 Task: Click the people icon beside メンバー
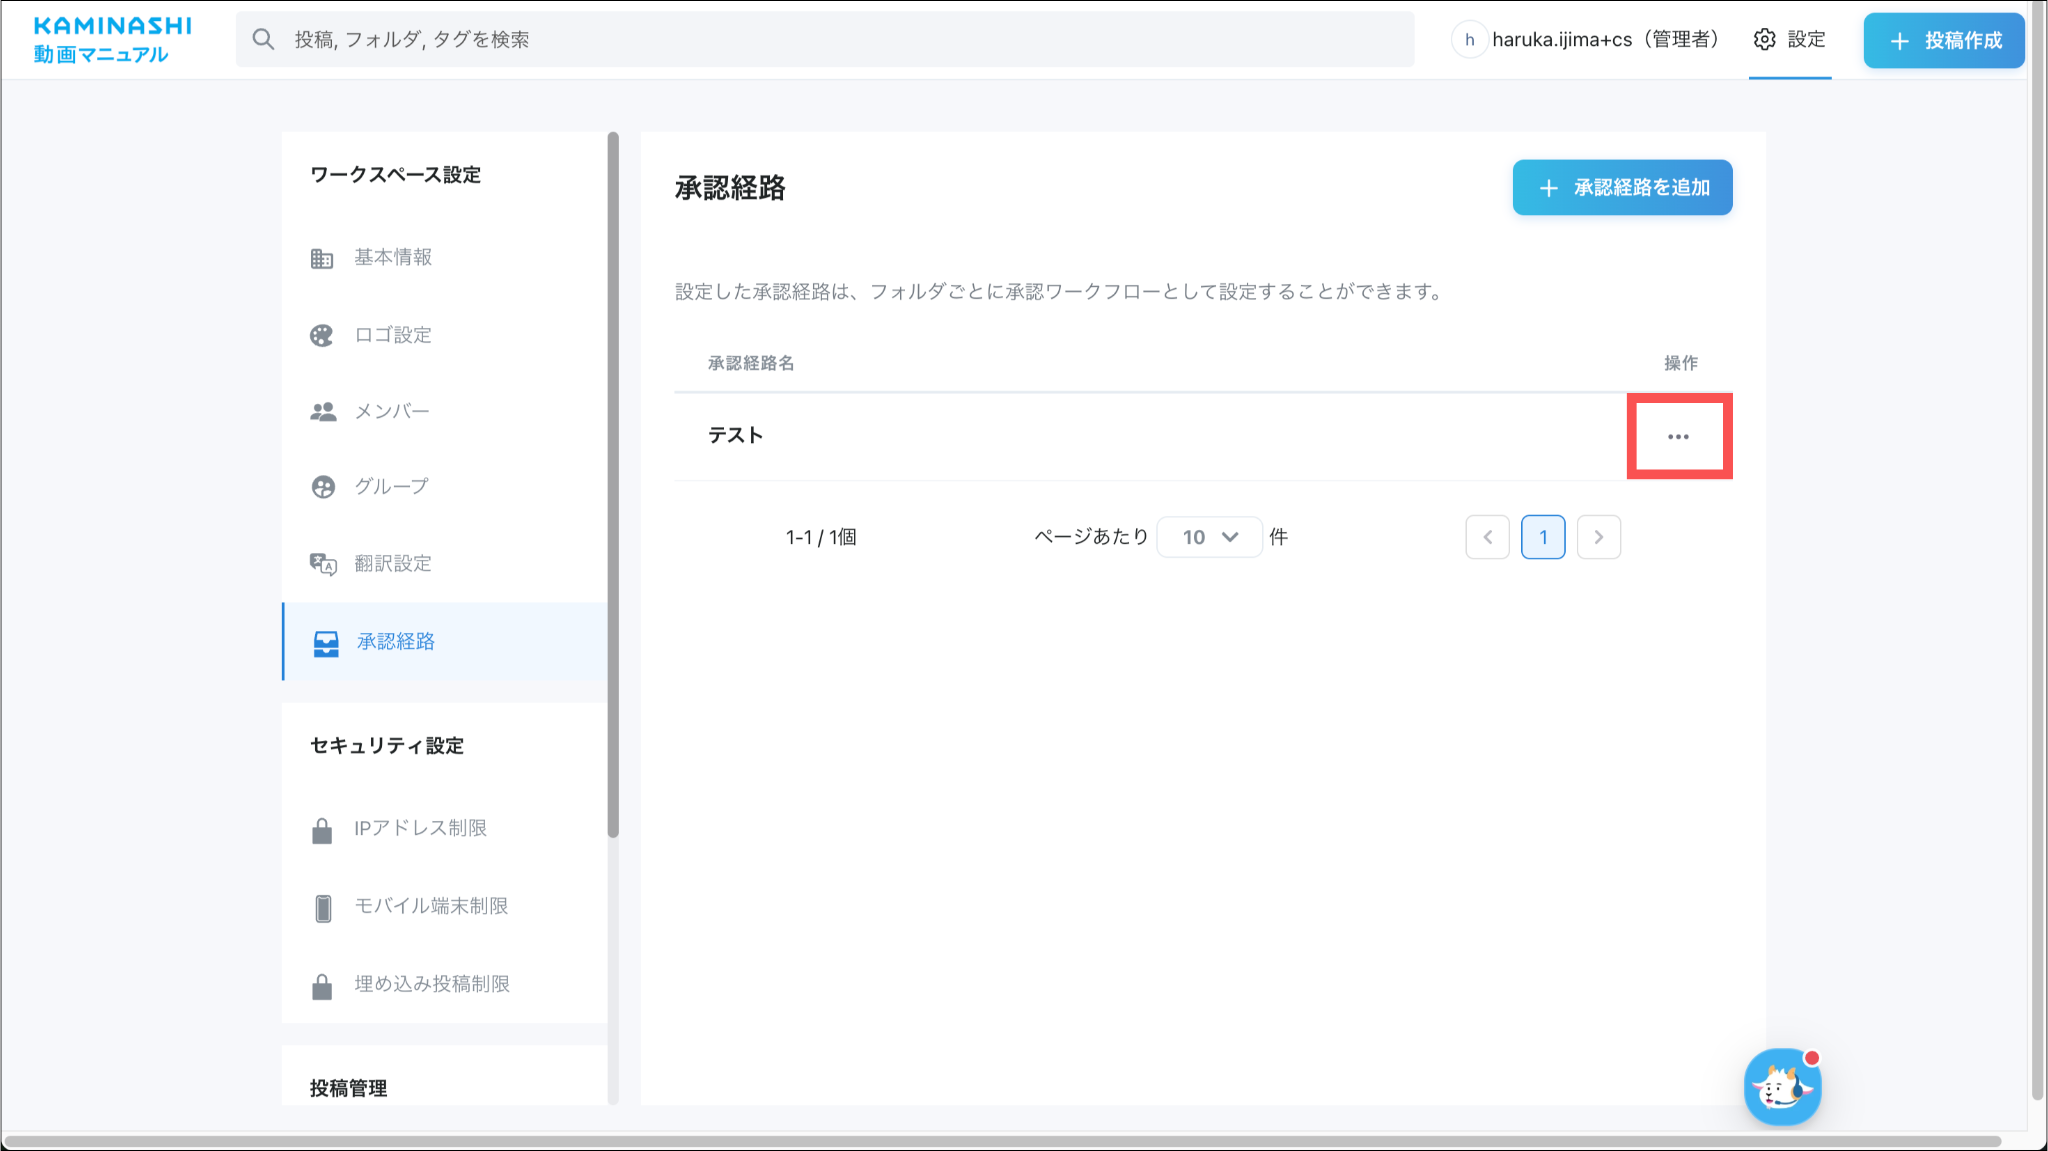tap(322, 412)
